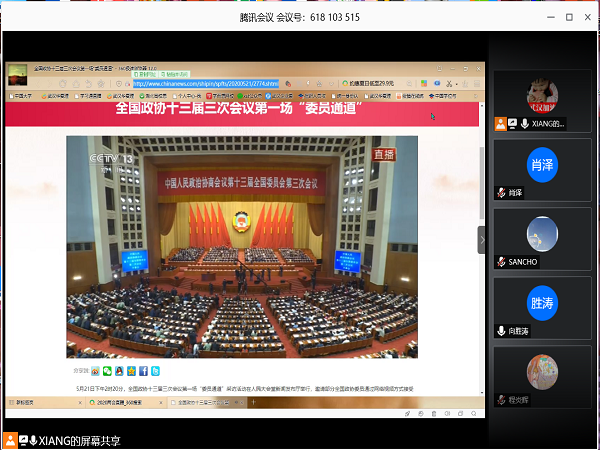This screenshot has height=450, width=600.
Task: Select the blue 胜涛 avatar
Action: pyautogui.click(x=542, y=303)
